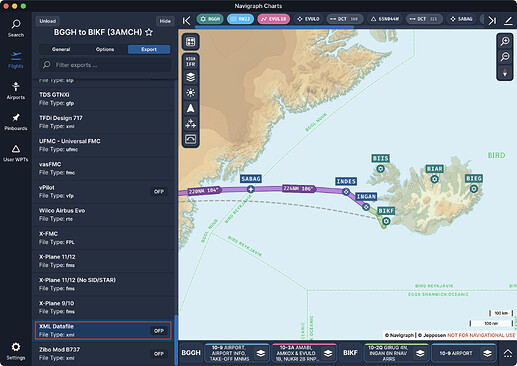Viewport: 517px width, 366px height.
Task: Open User WPTs in sidebar
Action: pos(16,153)
